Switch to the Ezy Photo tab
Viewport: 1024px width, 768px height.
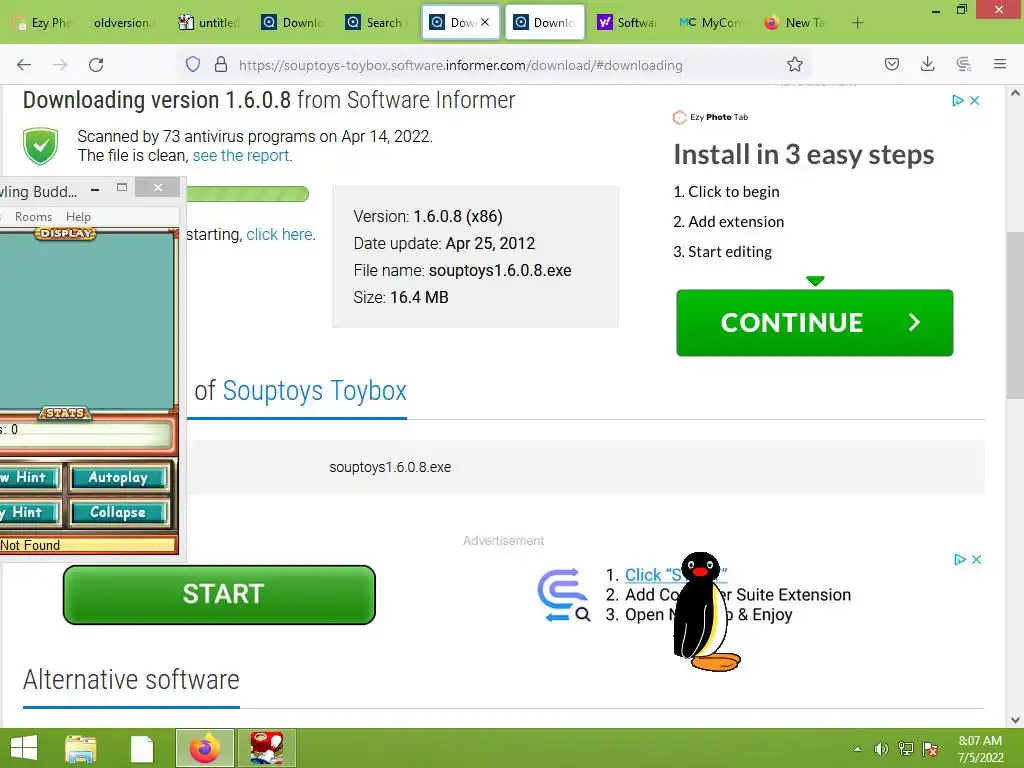tap(42, 23)
